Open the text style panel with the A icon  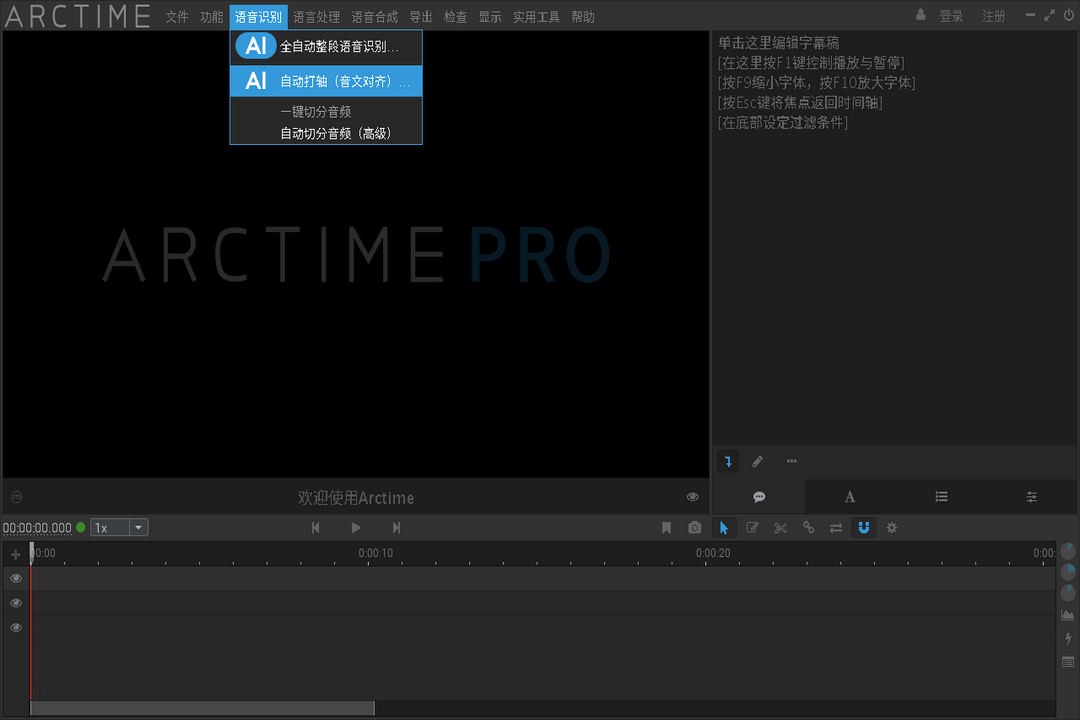(x=849, y=496)
